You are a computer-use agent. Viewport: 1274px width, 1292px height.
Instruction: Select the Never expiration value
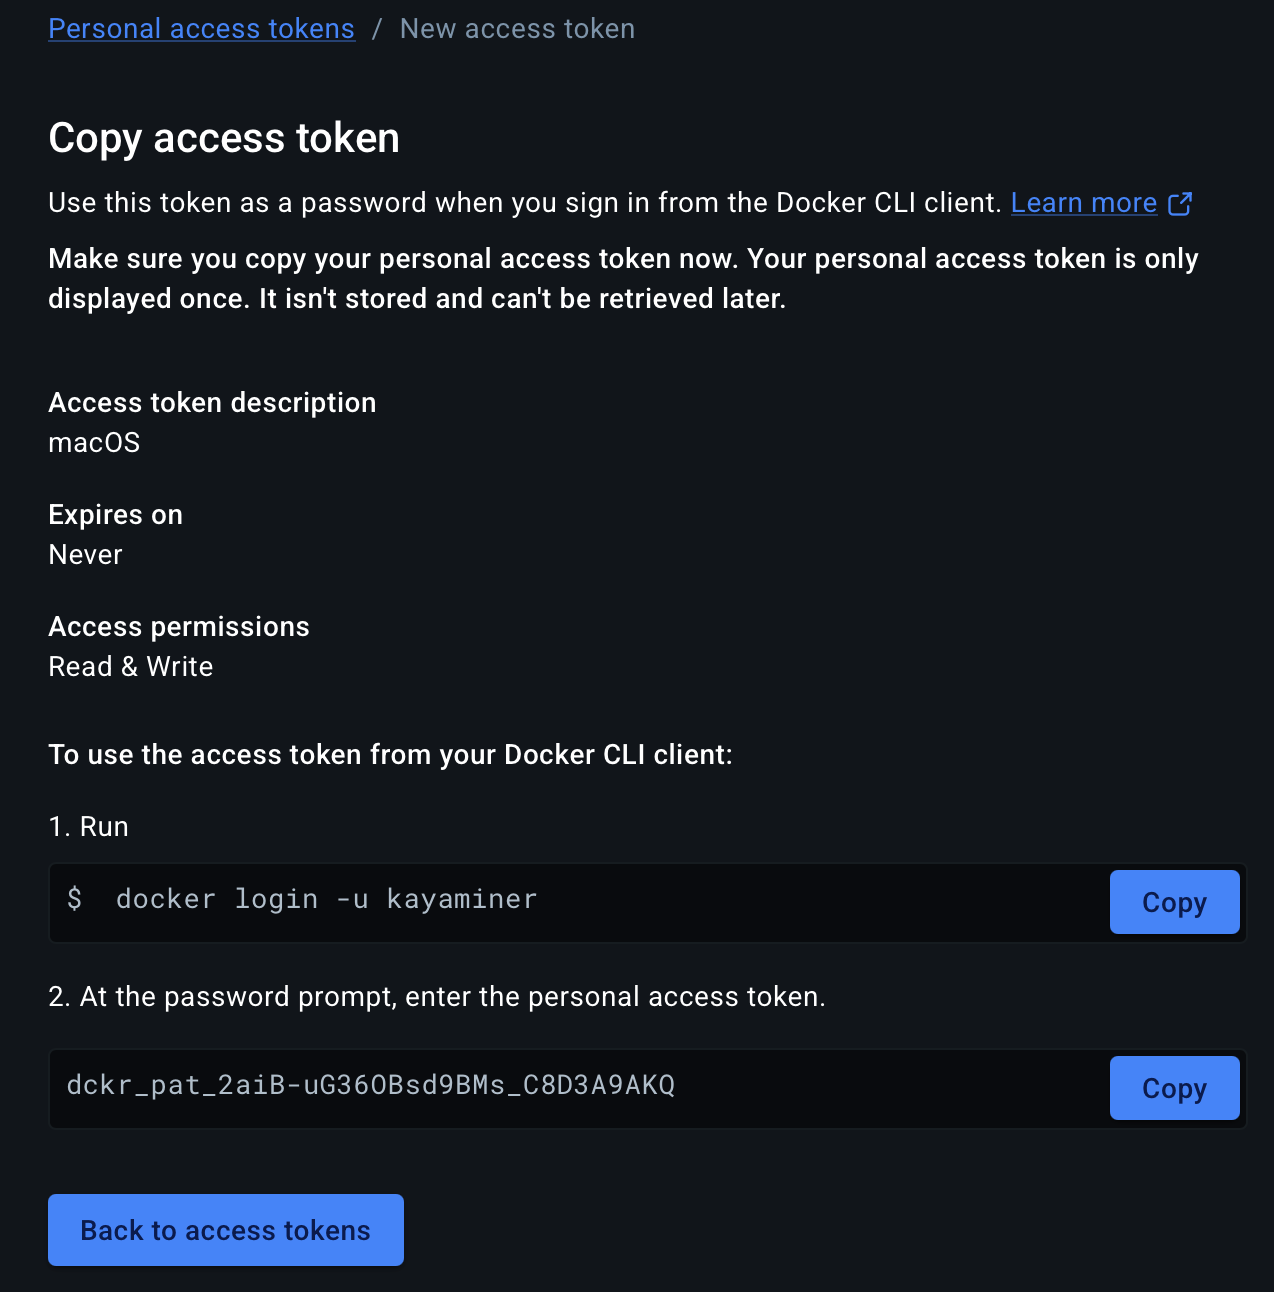[x=85, y=555]
